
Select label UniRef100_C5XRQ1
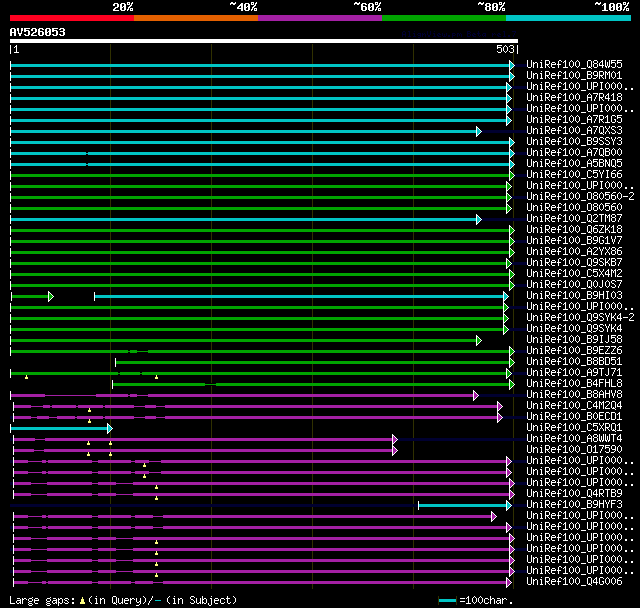(x=574, y=428)
